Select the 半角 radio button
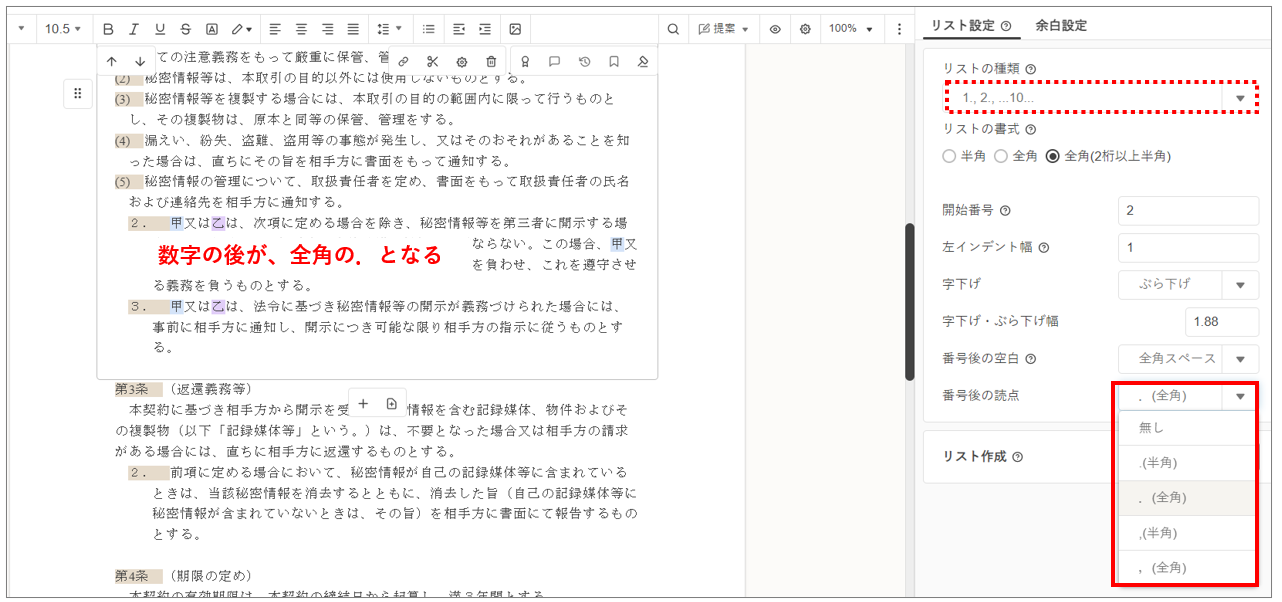Image resolution: width=1282 pixels, height=602 pixels. coord(950,156)
